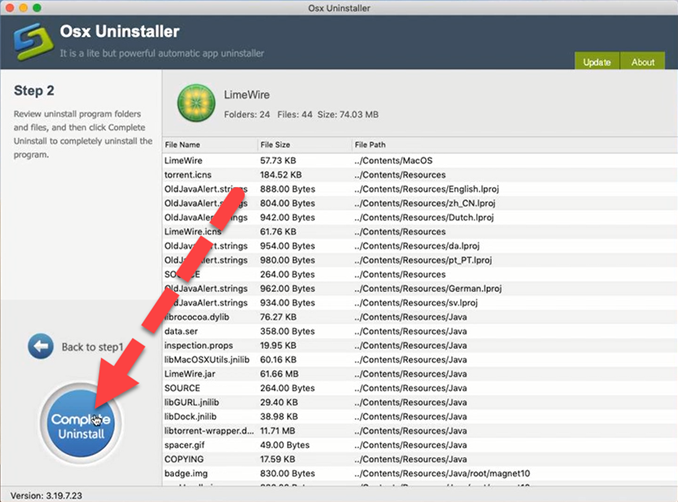This screenshot has height=502, width=678.
Task: Click the zh_CN.lproj path cell
Action: [425, 203]
